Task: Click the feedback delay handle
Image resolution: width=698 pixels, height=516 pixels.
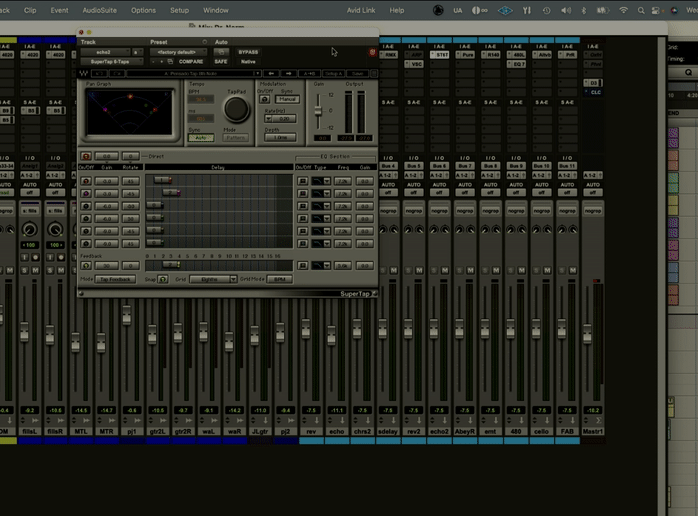Action: pyautogui.click(x=171, y=264)
